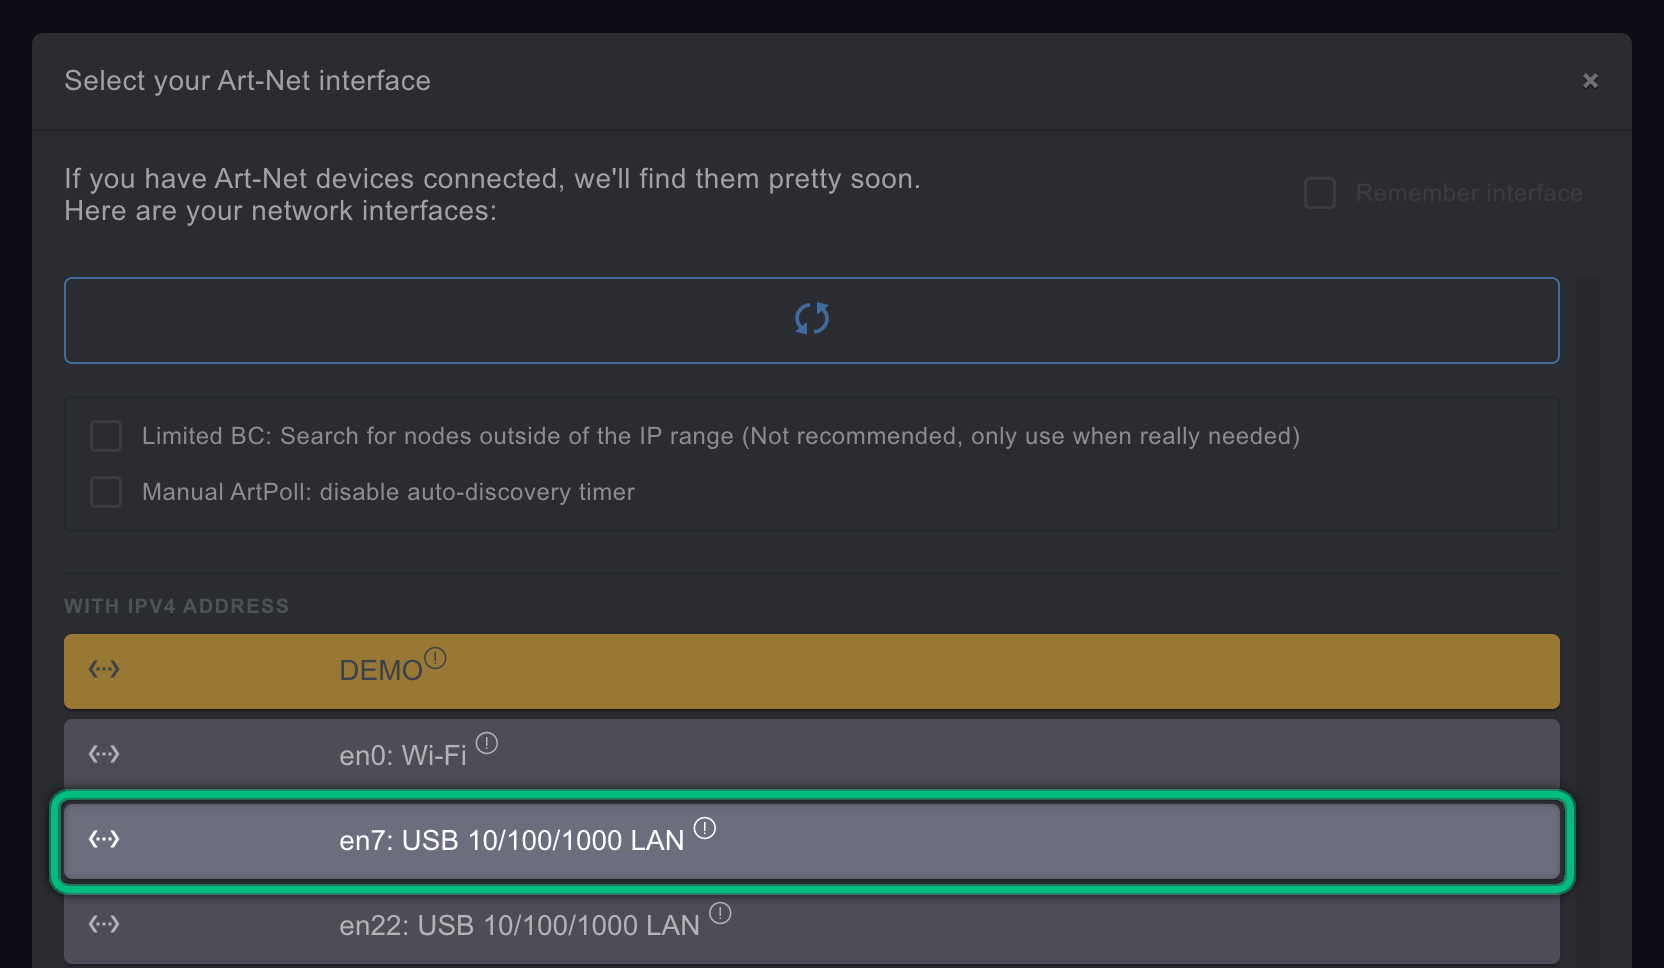Choose the en0: Wi-Fi interface
This screenshot has width=1664, height=968.
(x=812, y=754)
